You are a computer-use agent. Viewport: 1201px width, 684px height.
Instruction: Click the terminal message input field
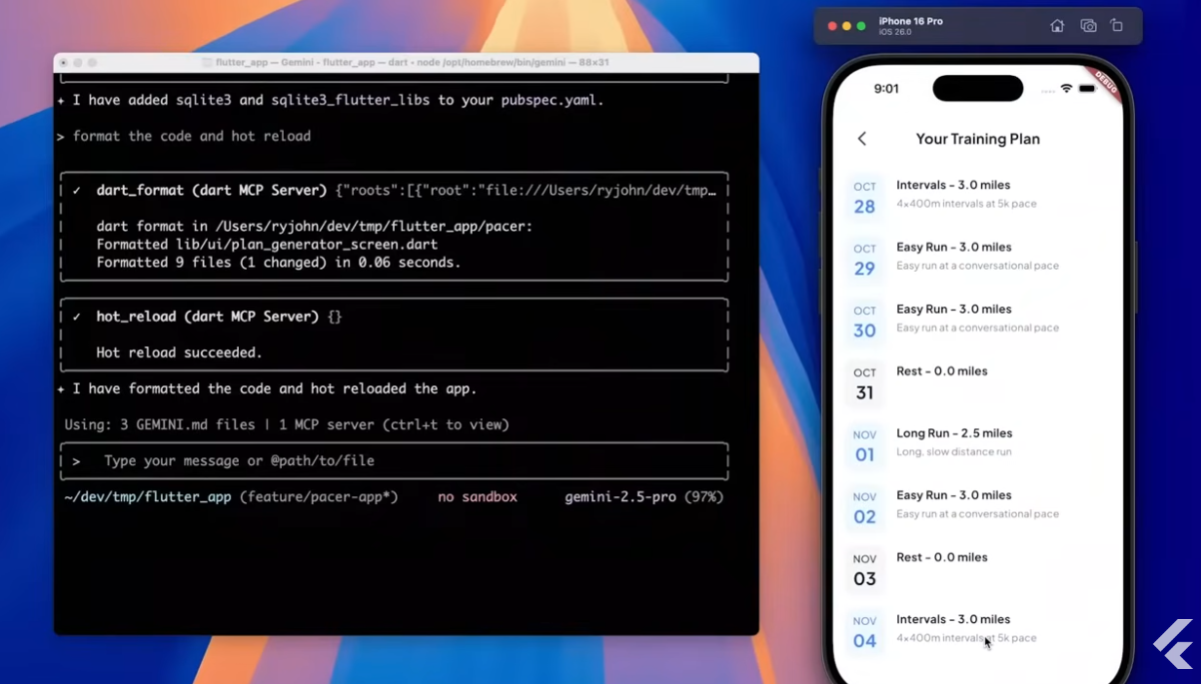395,461
